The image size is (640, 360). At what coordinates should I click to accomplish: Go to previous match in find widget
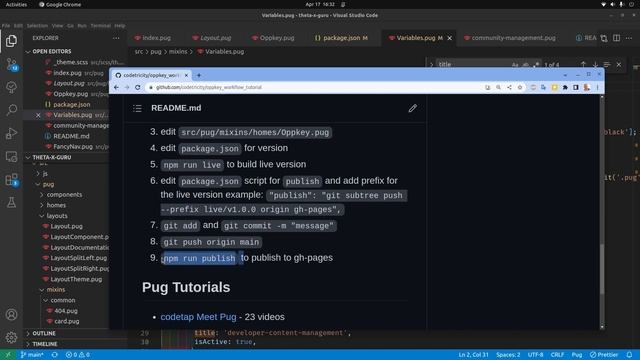pos(583,64)
